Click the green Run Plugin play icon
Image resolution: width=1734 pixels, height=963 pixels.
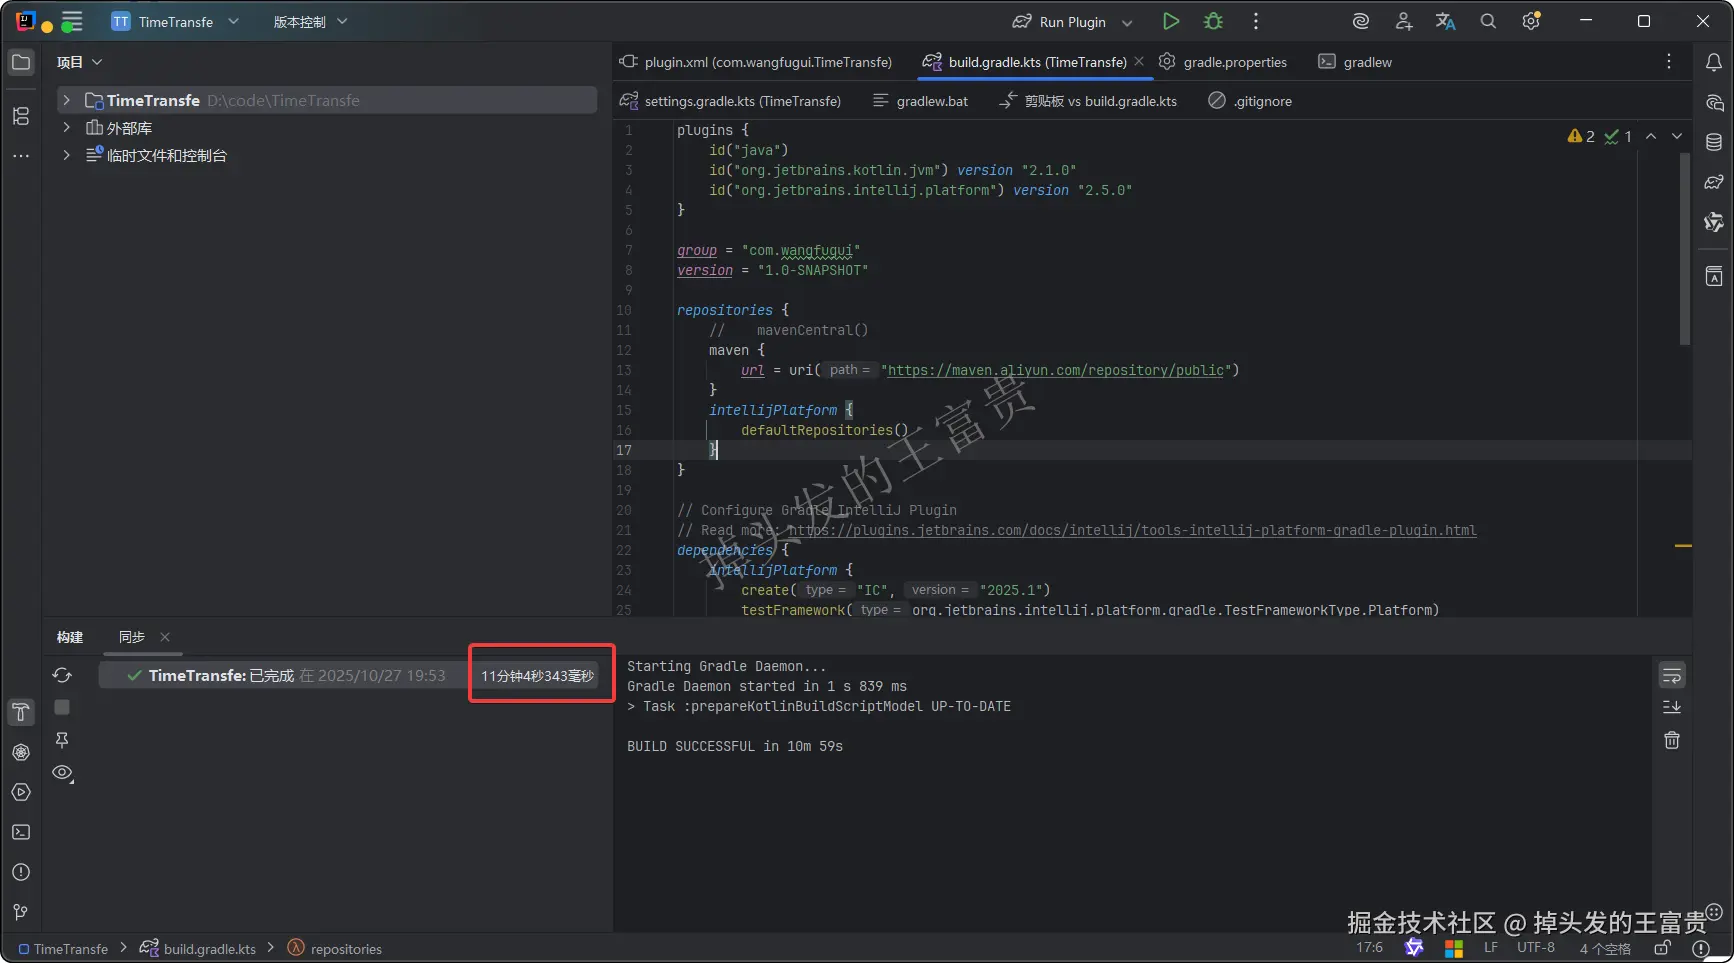pos(1170,21)
